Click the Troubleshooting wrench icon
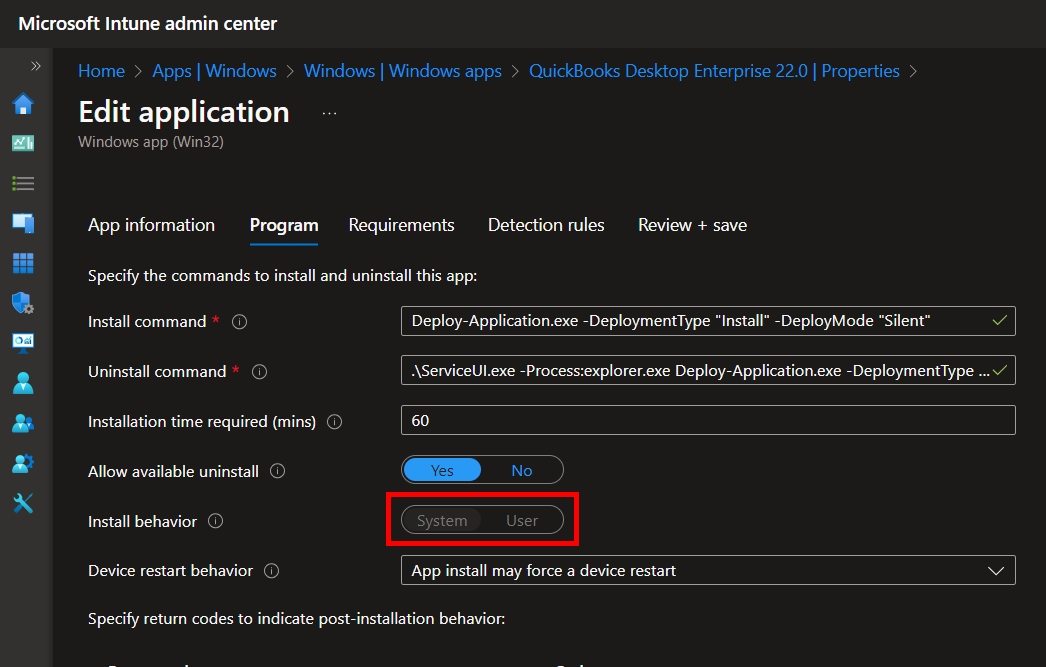The width and height of the screenshot is (1046, 667). [x=23, y=503]
